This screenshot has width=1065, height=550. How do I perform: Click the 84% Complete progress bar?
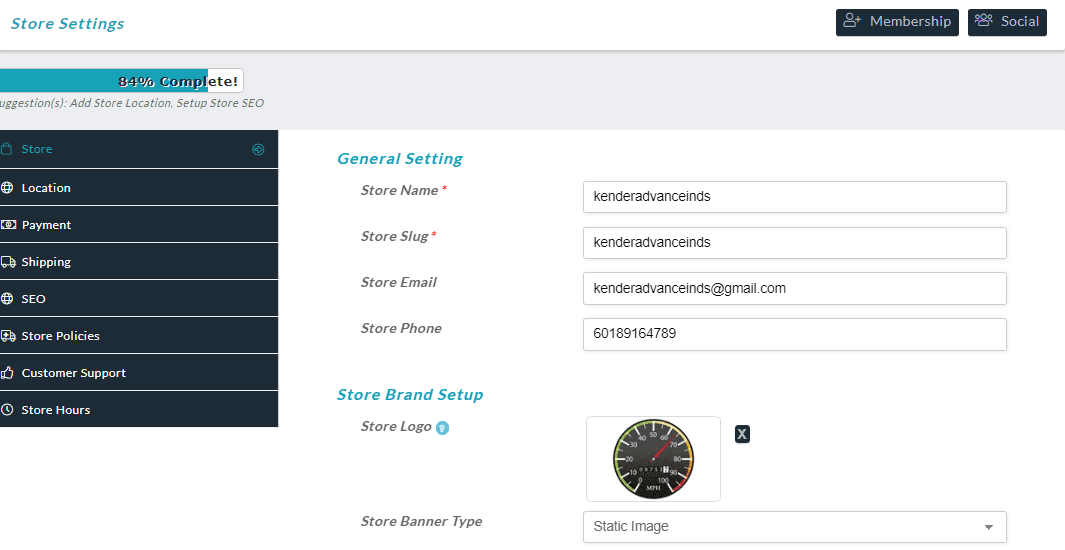coord(120,81)
